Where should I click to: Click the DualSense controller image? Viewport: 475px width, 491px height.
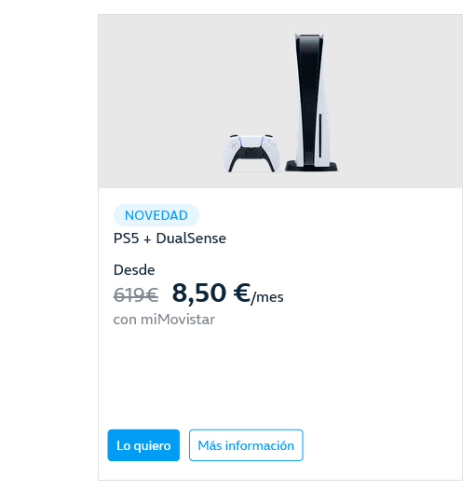(251, 153)
